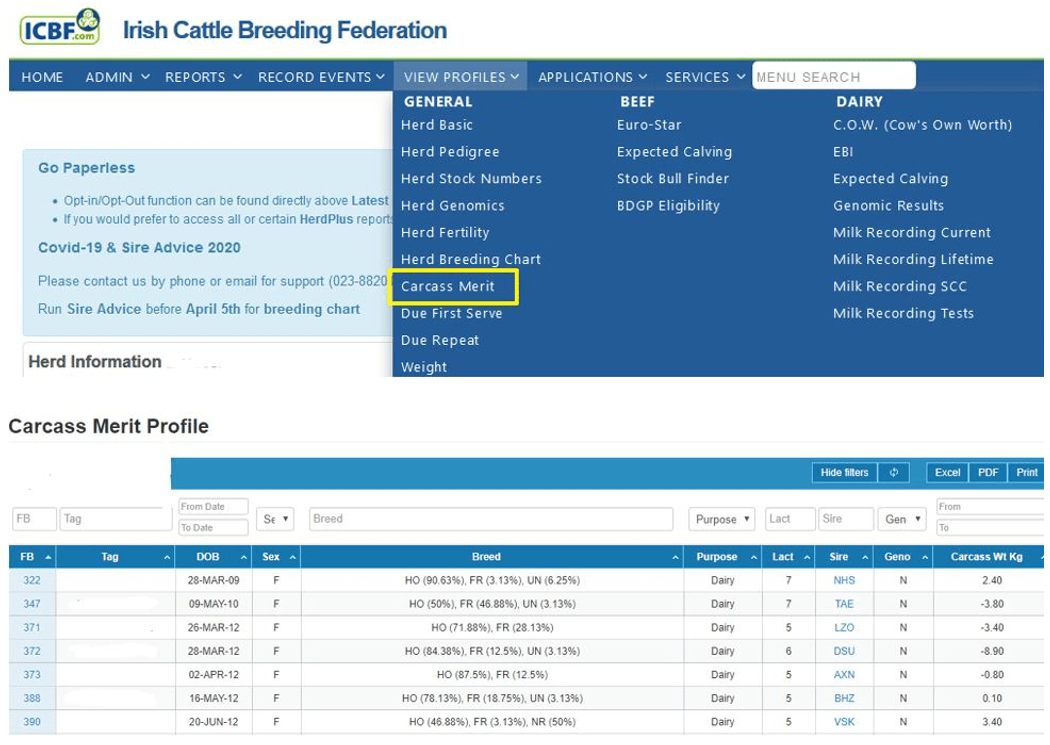
Task: Open Genomic Results
Action: pyautogui.click(x=889, y=205)
